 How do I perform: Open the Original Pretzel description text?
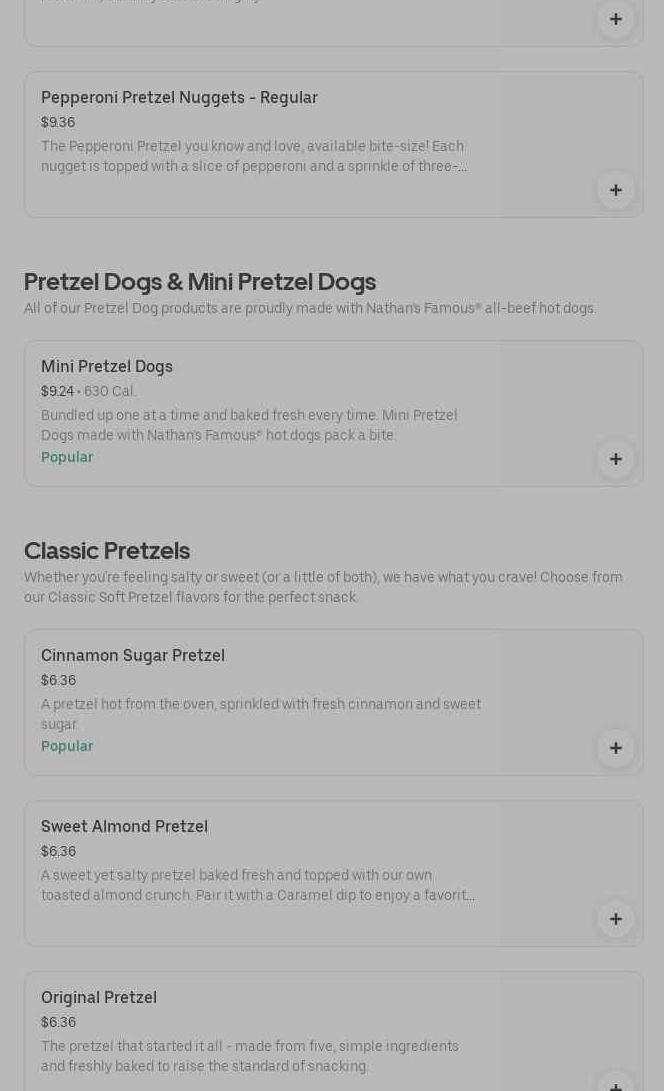point(250,1056)
